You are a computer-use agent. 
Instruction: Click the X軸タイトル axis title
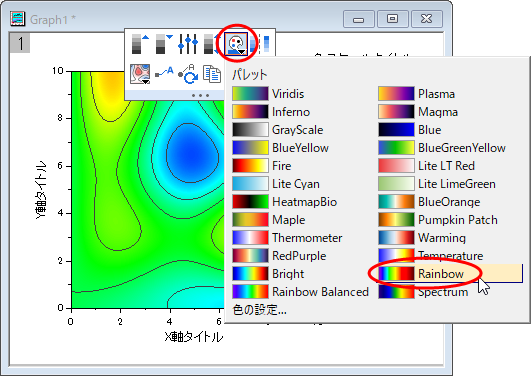pyautogui.click(x=194, y=337)
